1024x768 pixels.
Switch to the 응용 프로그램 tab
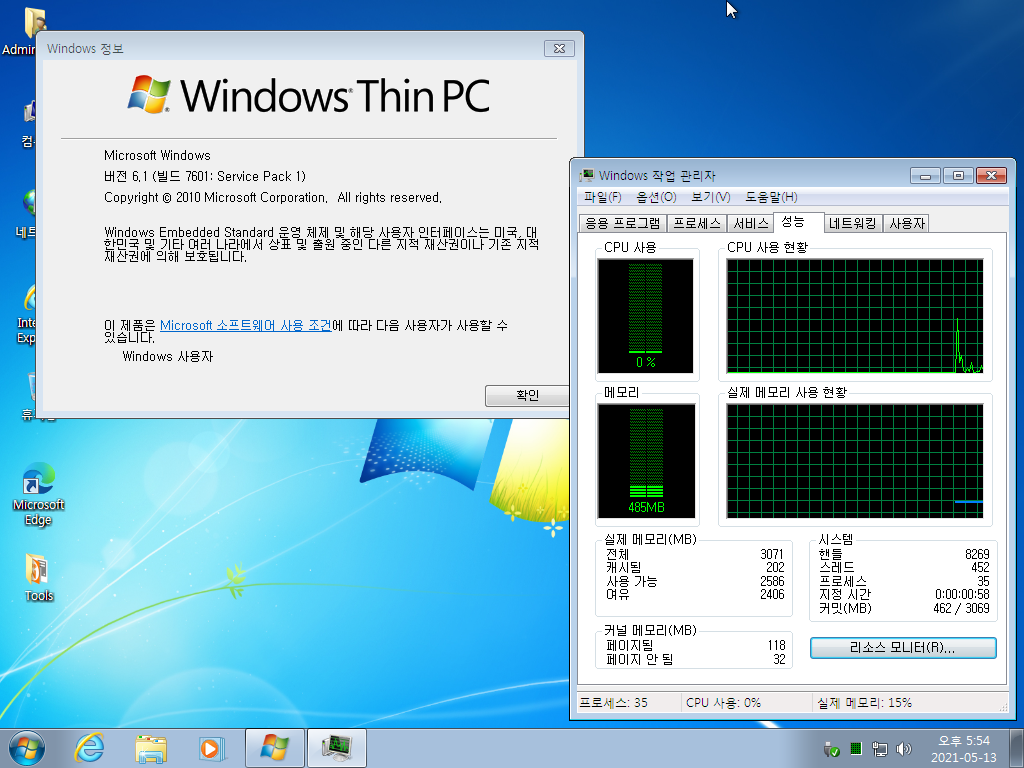(x=623, y=223)
